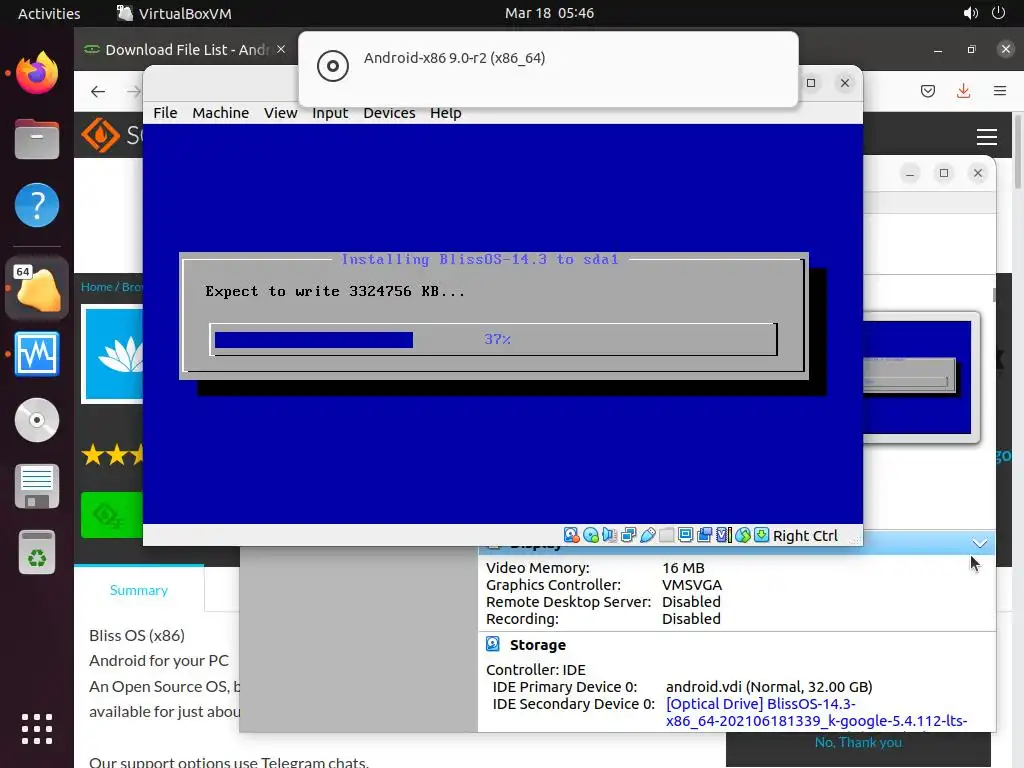Viewport: 1024px width, 768px height.
Task: Click the VM preview thumbnail in VirtualBox Manager
Action: click(921, 377)
